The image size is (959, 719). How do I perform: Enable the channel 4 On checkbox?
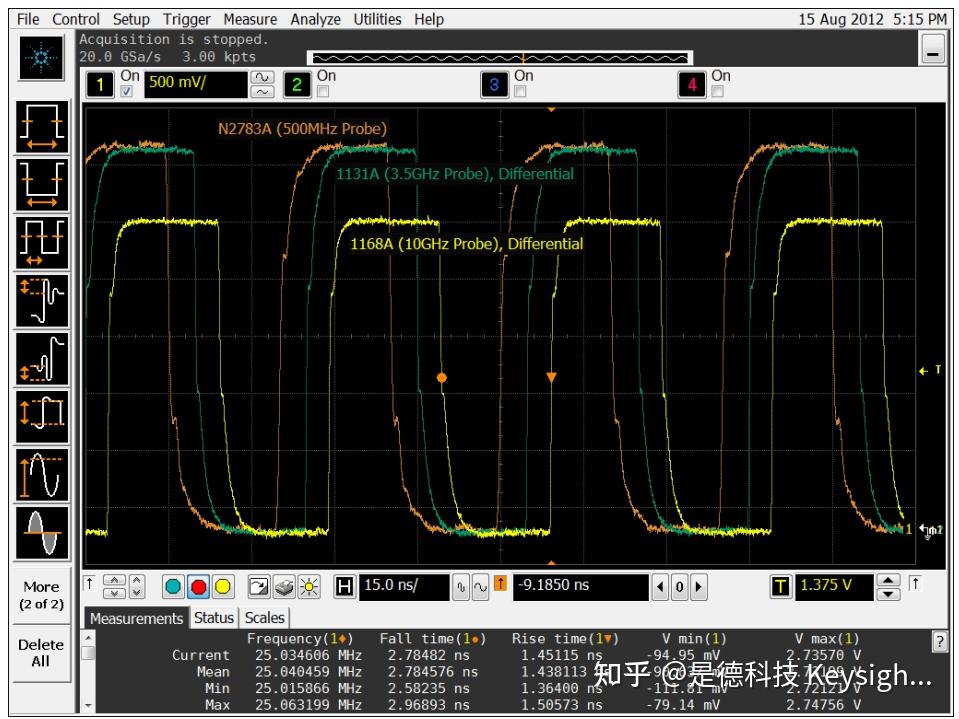pos(717,91)
